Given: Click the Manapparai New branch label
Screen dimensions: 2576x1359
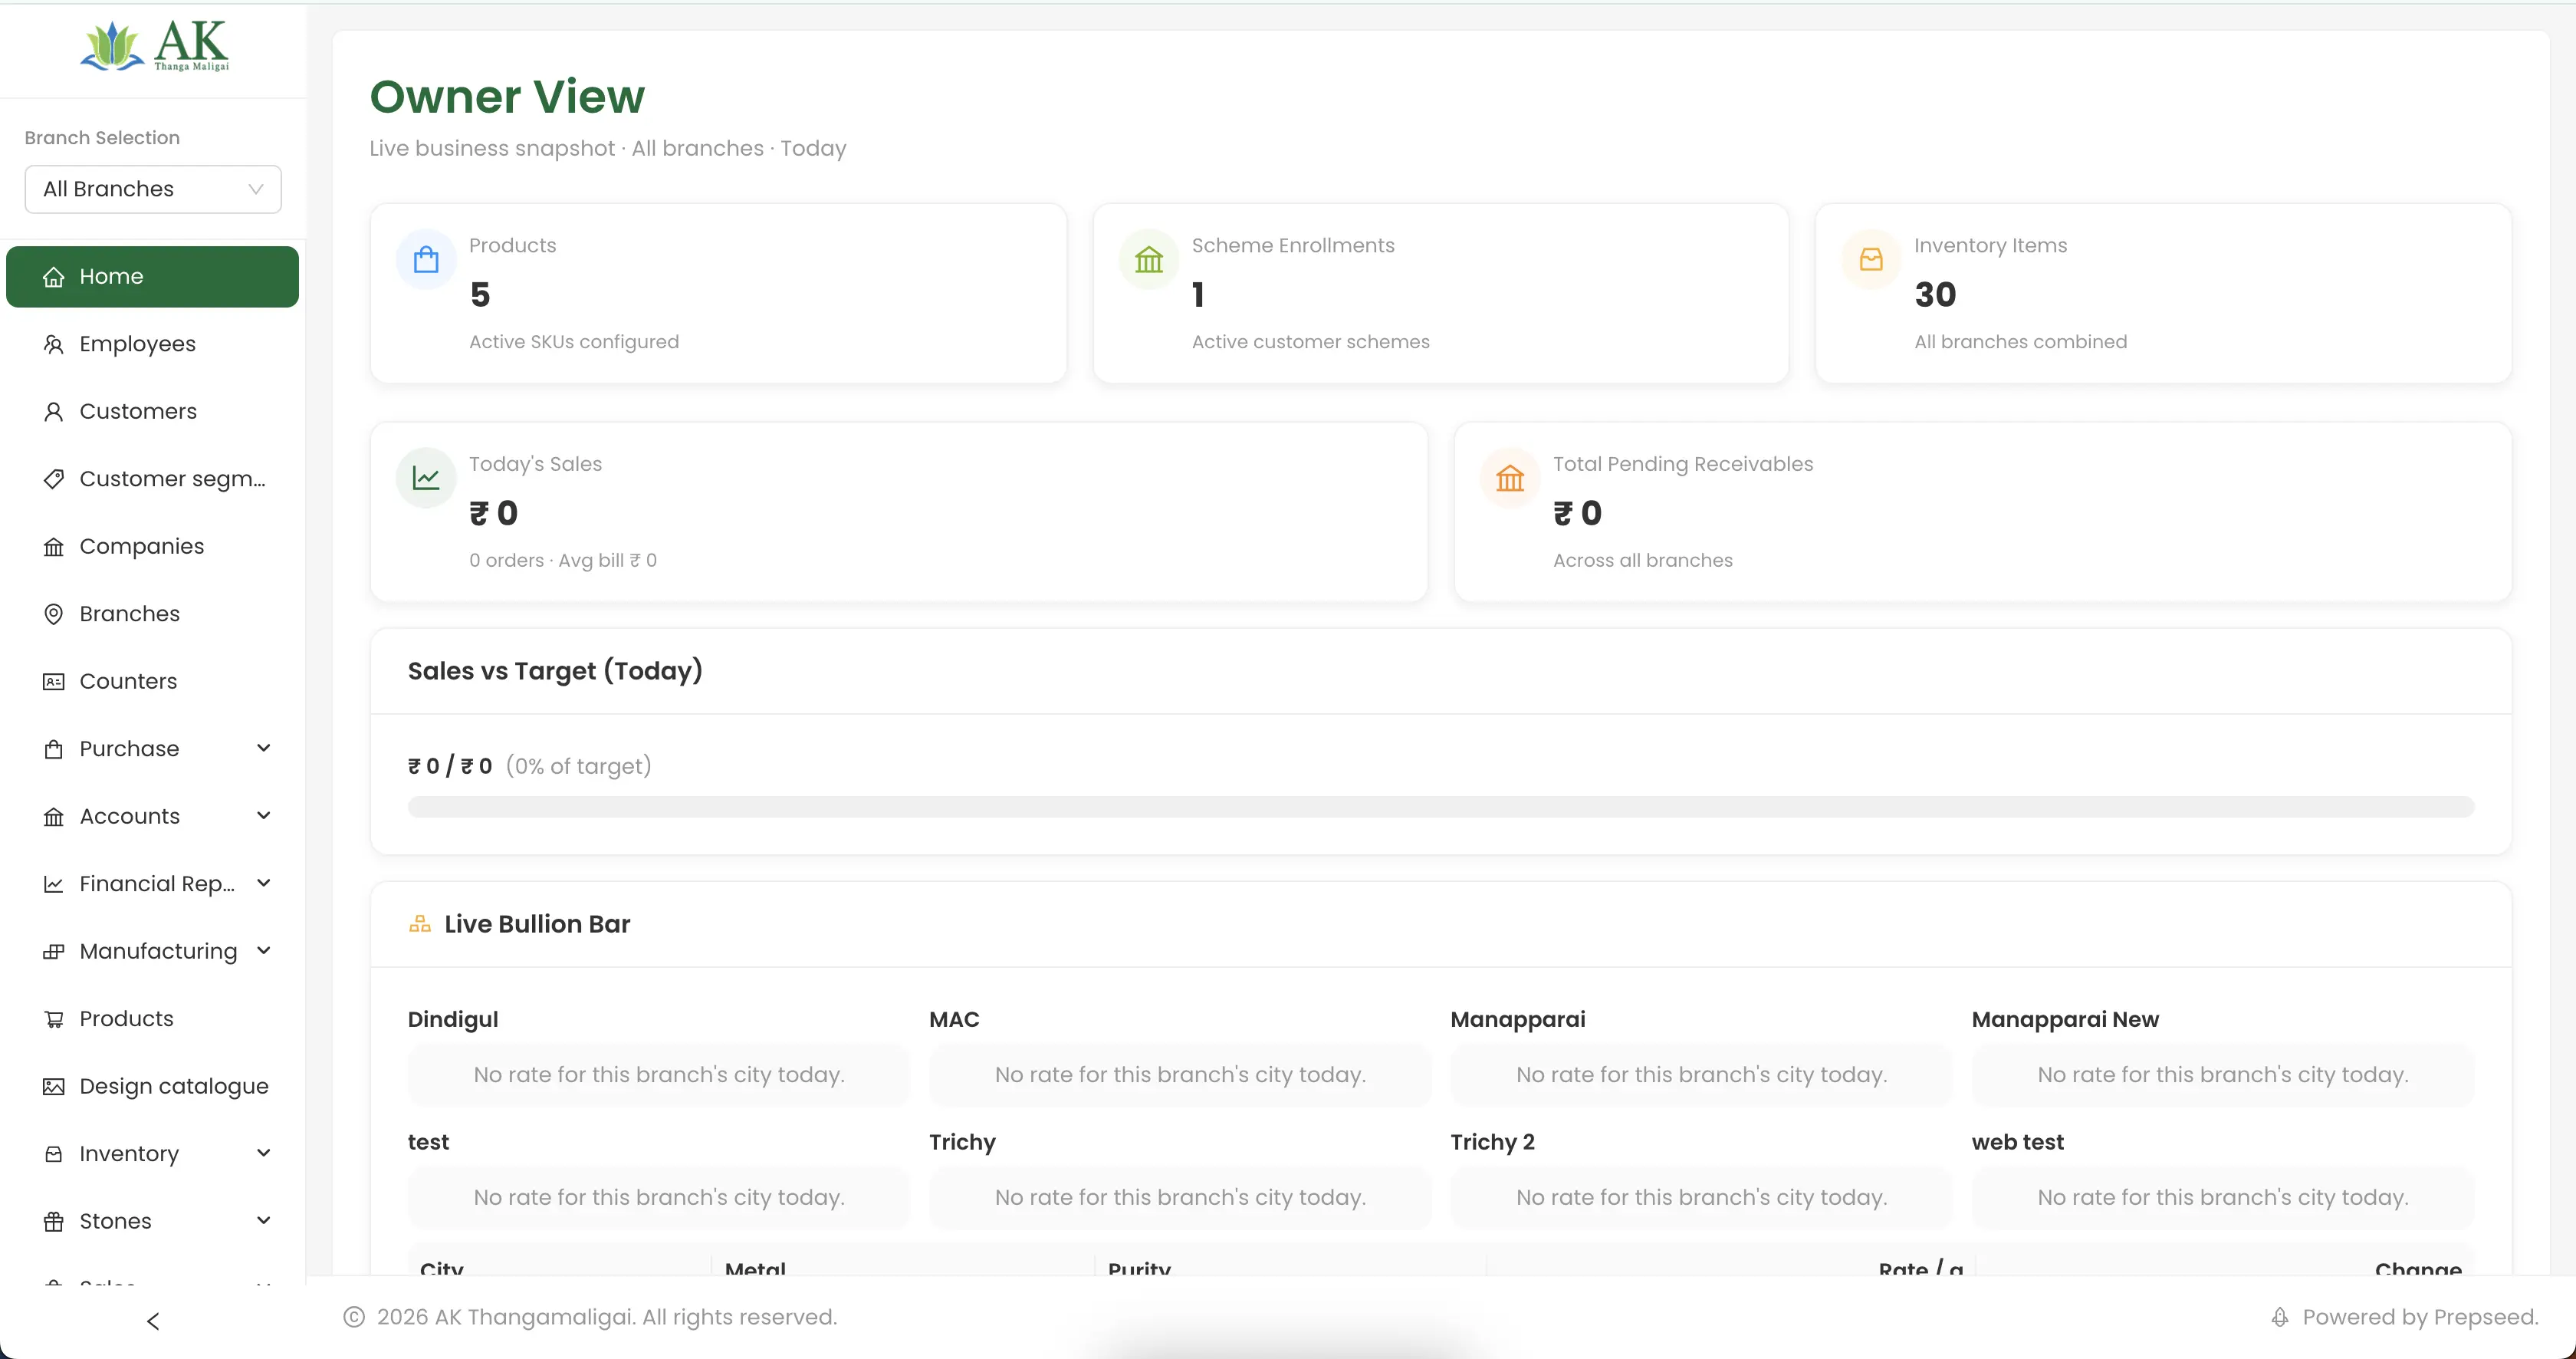Looking at the screenshot, I should [x=2065, y=1020].
